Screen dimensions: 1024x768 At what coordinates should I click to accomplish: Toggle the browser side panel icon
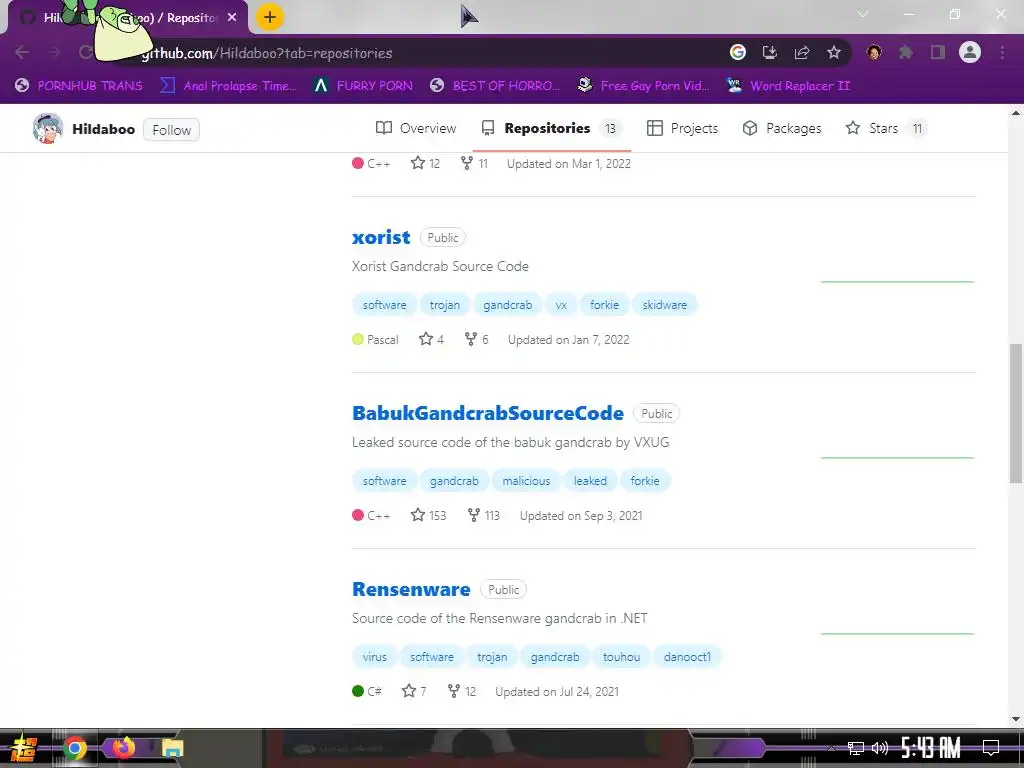pyautogui.click(x=938, y=52)
